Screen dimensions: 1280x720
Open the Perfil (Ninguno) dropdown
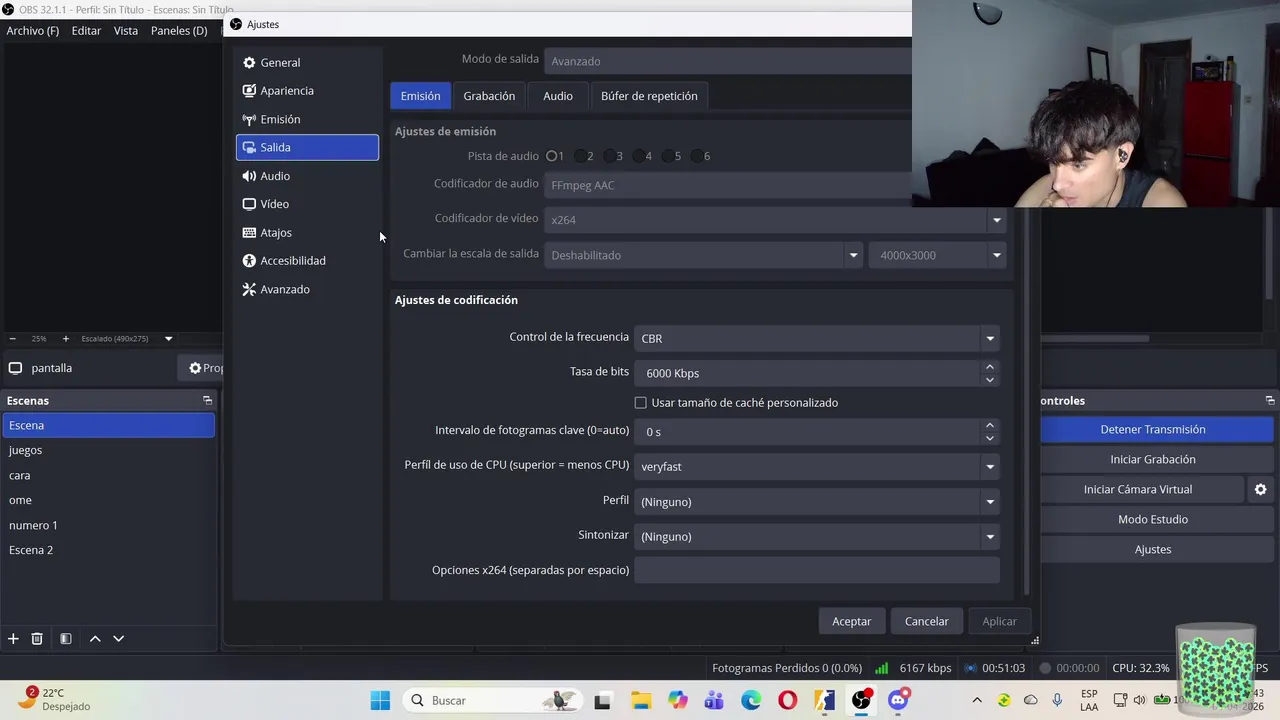point(817,501)
